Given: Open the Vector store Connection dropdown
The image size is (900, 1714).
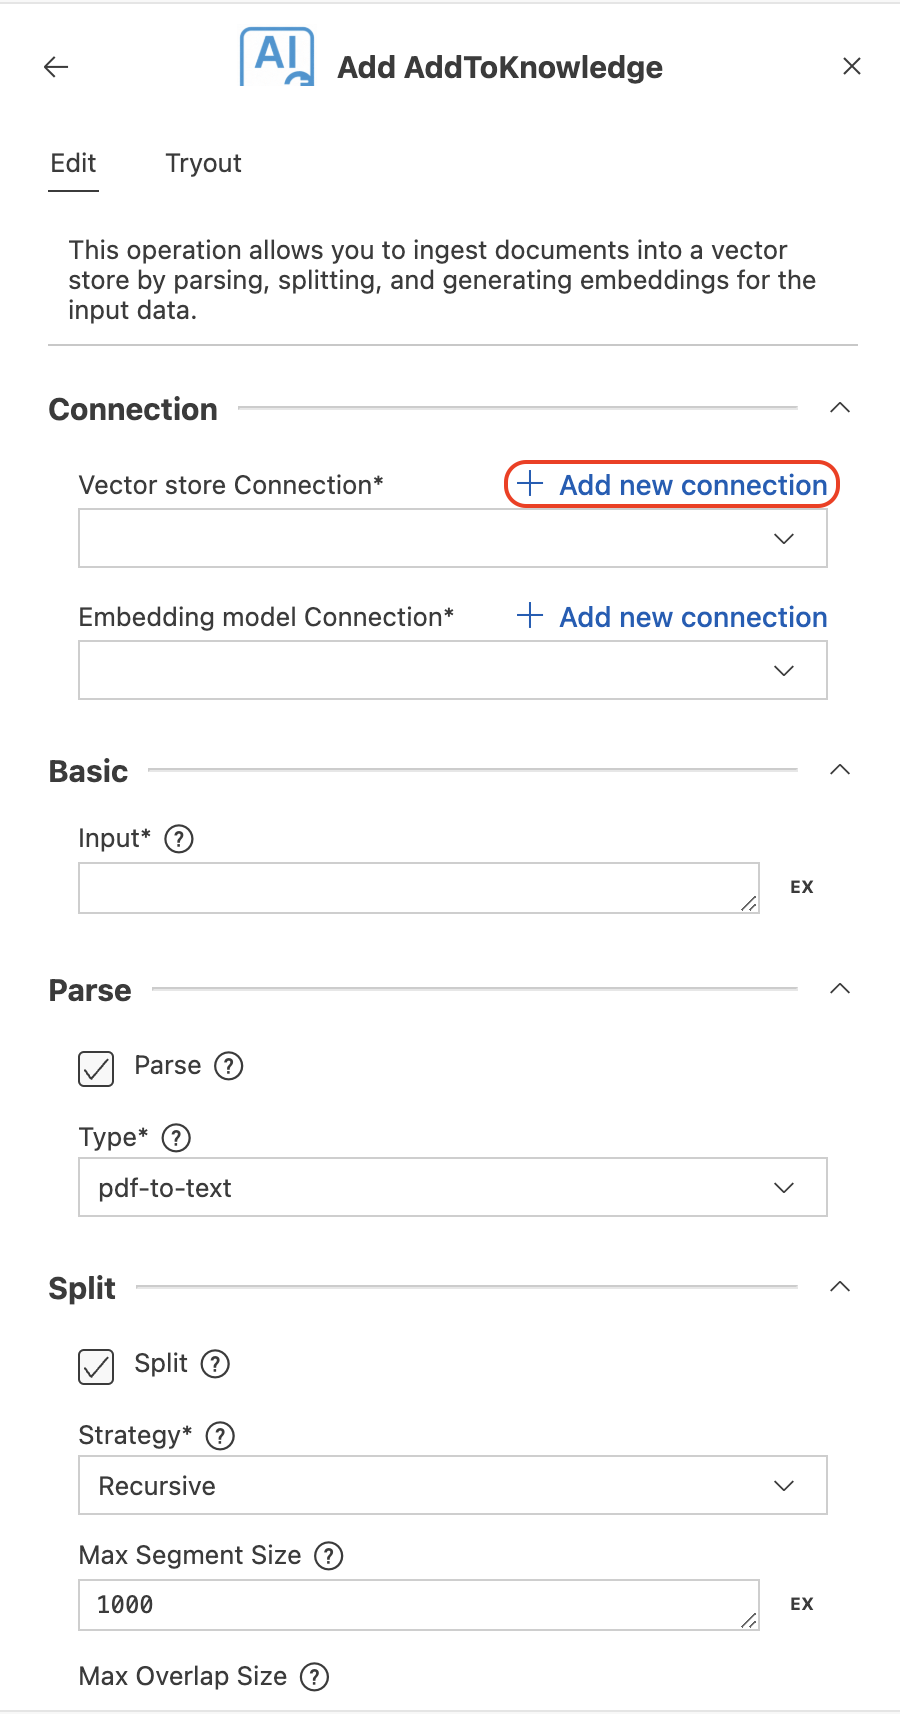Looking at the screenshot, I should click(x=453, y=538).
